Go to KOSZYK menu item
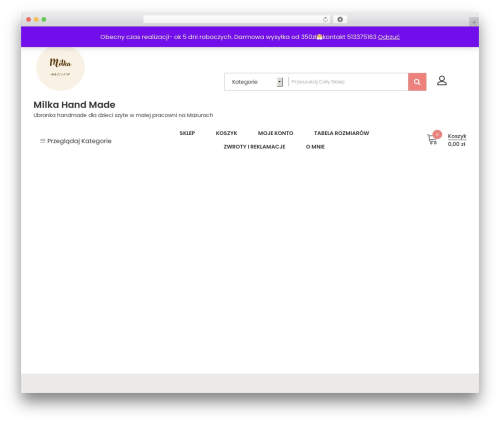 click(x=226, y=133)
